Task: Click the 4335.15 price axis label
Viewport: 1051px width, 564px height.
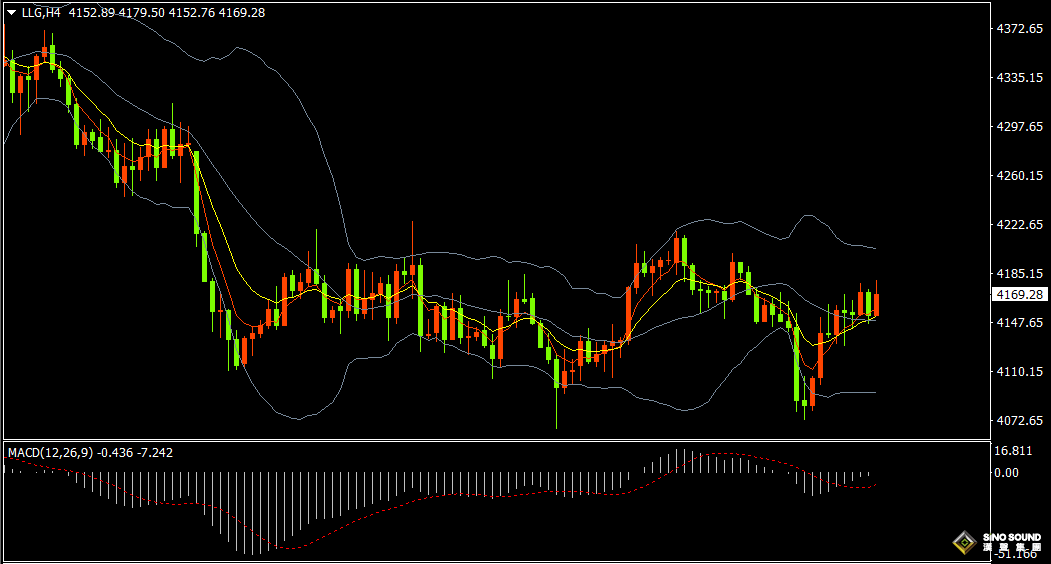Action: pyautogui.click(x=1019, y=78)
